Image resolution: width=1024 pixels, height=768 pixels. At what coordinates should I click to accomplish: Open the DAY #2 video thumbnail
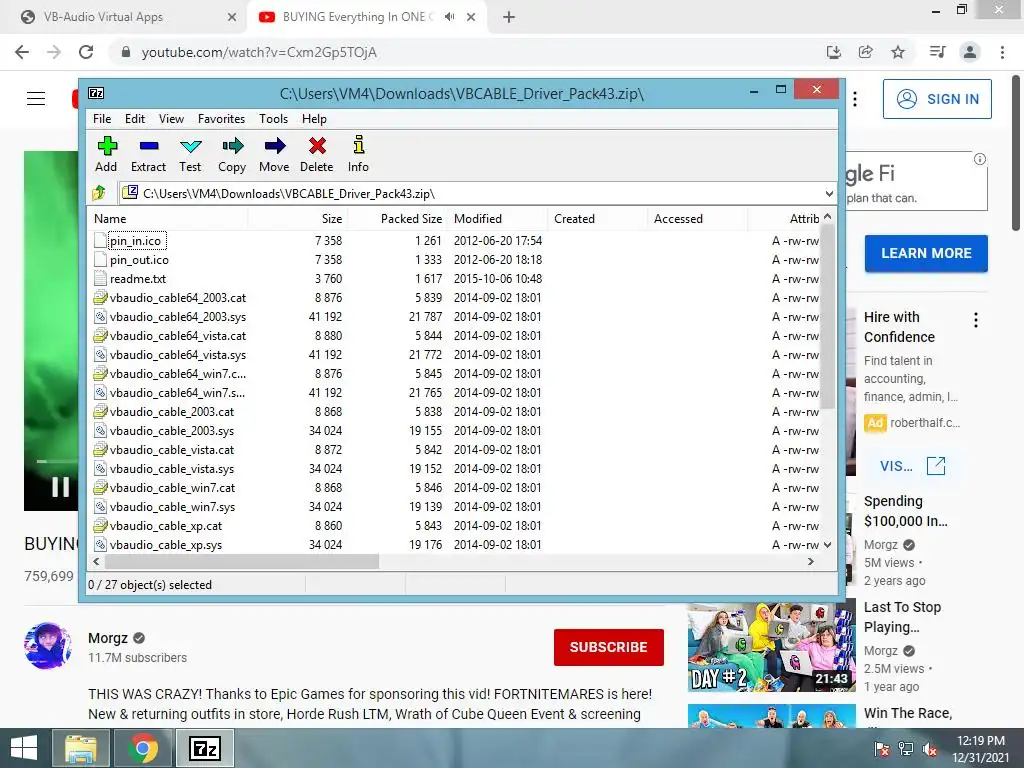(771, 647)
